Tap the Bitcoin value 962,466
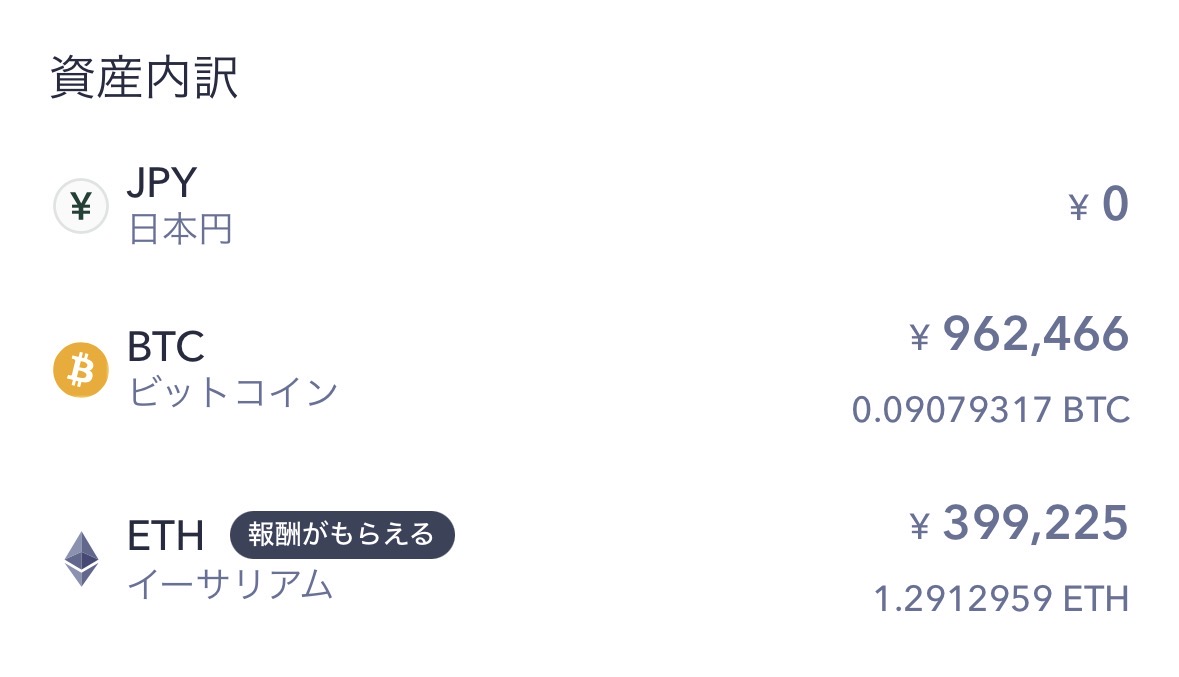Screen dimensions: 1179x677 point(1035,334)
